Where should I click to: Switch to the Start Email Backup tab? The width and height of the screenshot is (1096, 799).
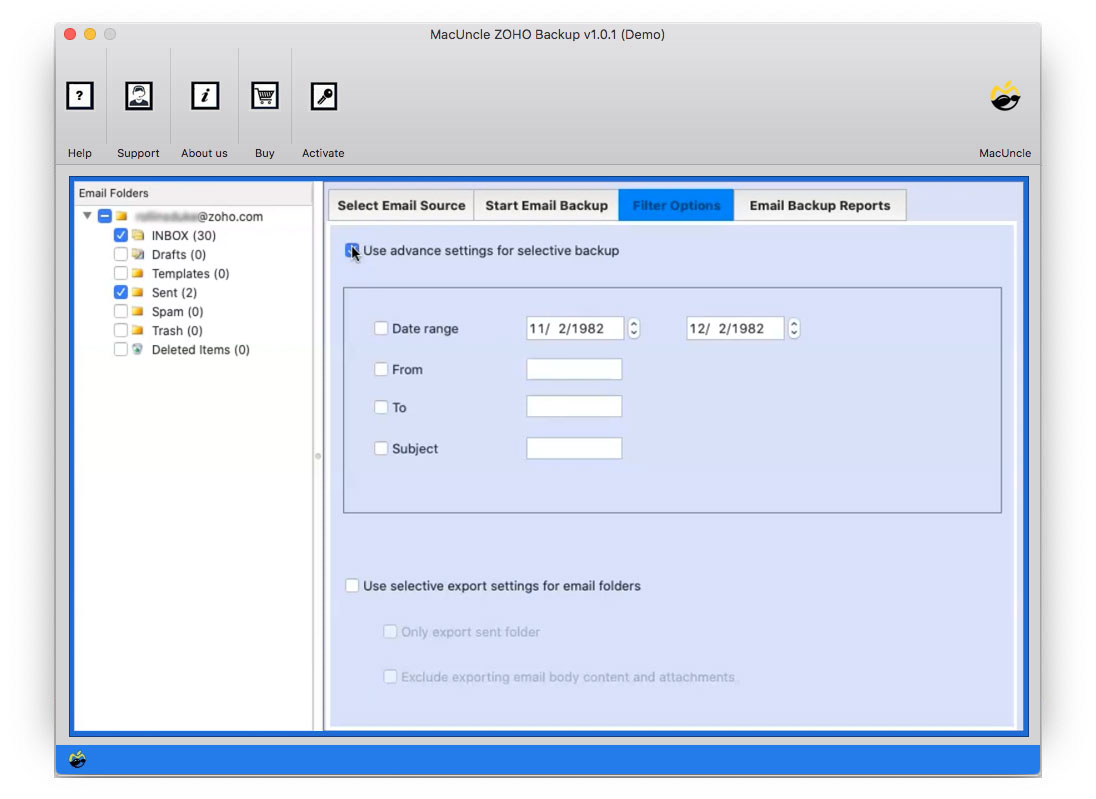click(546, 205)
